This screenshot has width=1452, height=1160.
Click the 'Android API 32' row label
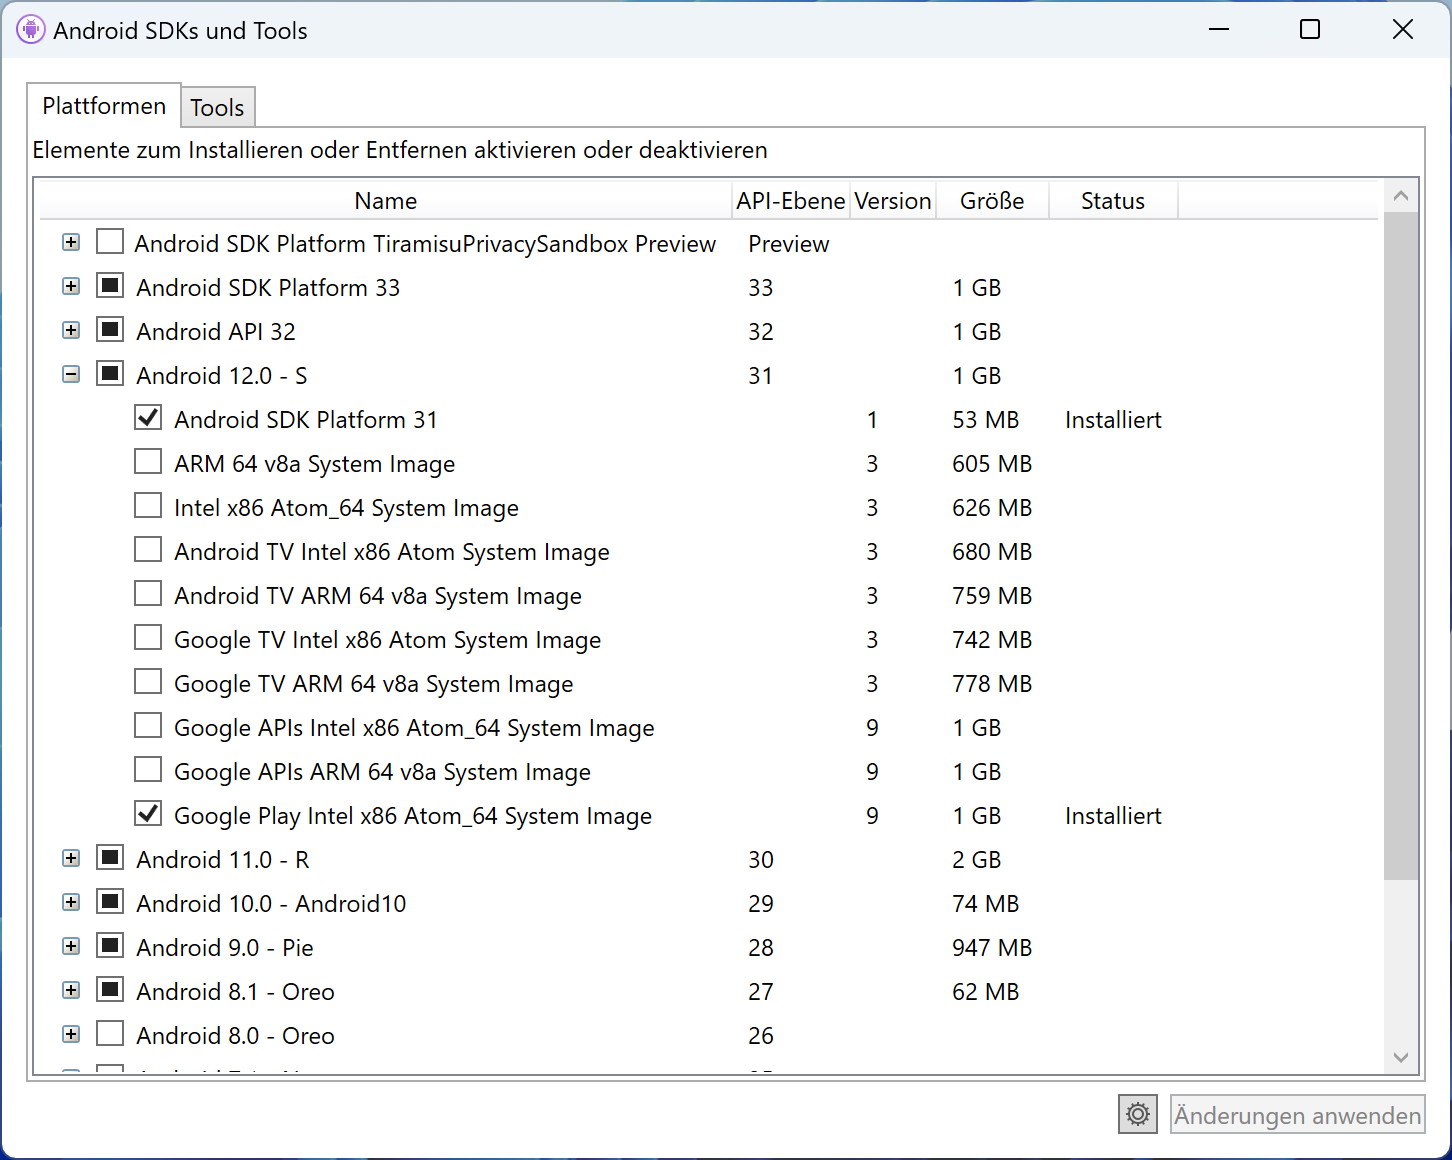[216, 332]
